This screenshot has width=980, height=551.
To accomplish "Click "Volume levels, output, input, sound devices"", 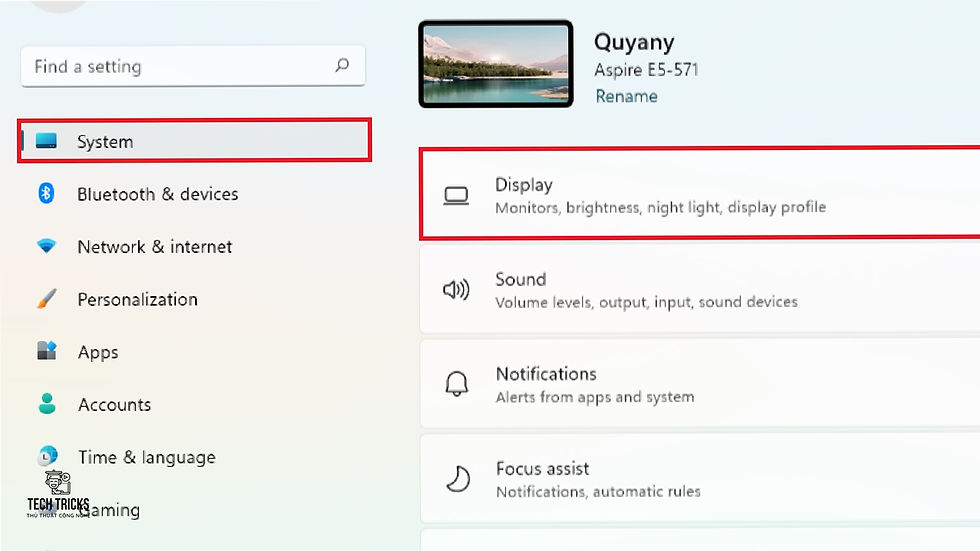I will click(x=646, y=302).
